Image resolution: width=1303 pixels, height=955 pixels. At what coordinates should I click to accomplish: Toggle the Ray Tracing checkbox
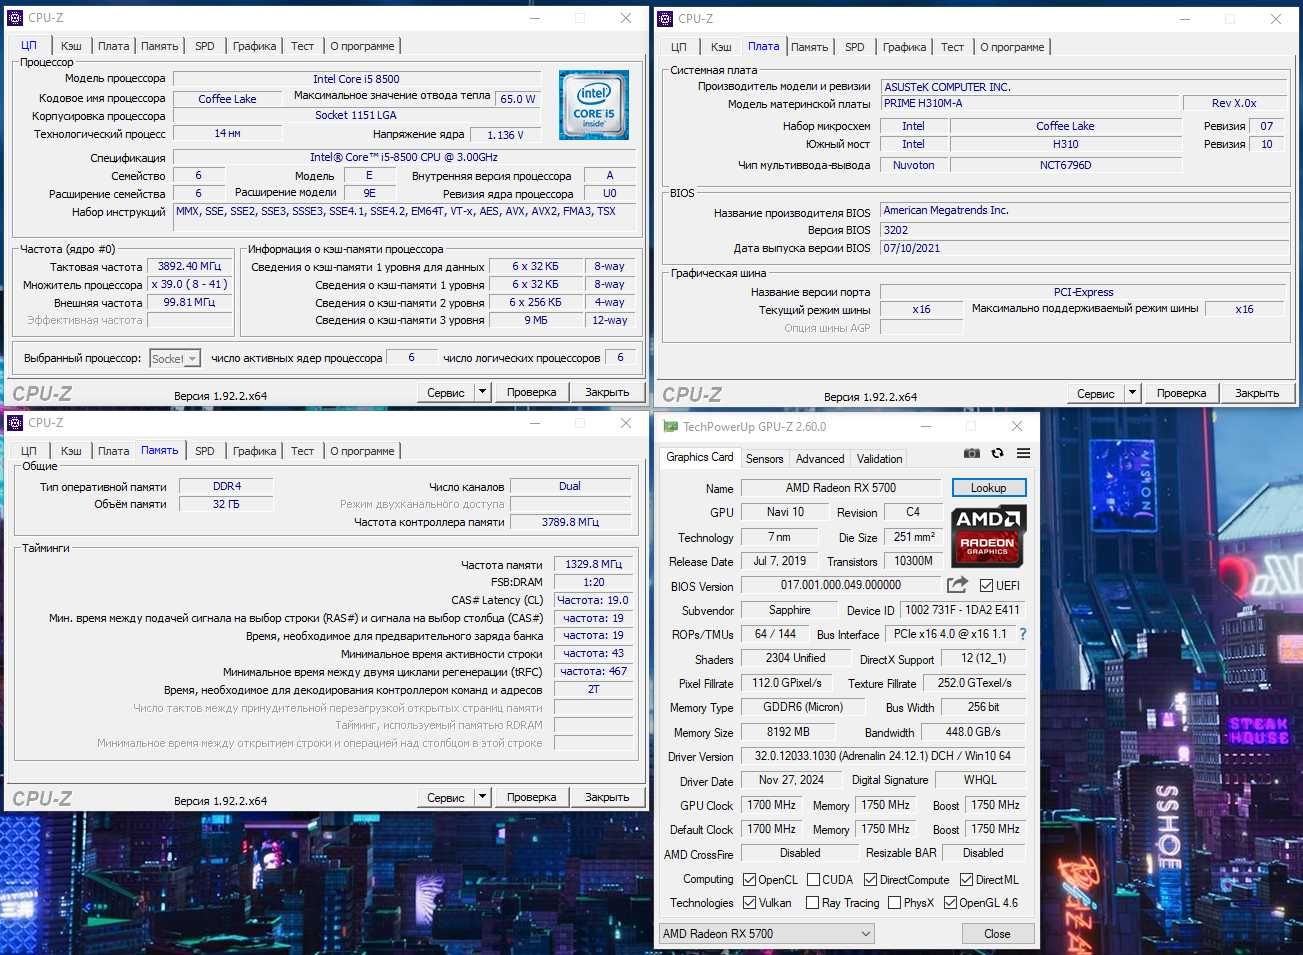813,903
